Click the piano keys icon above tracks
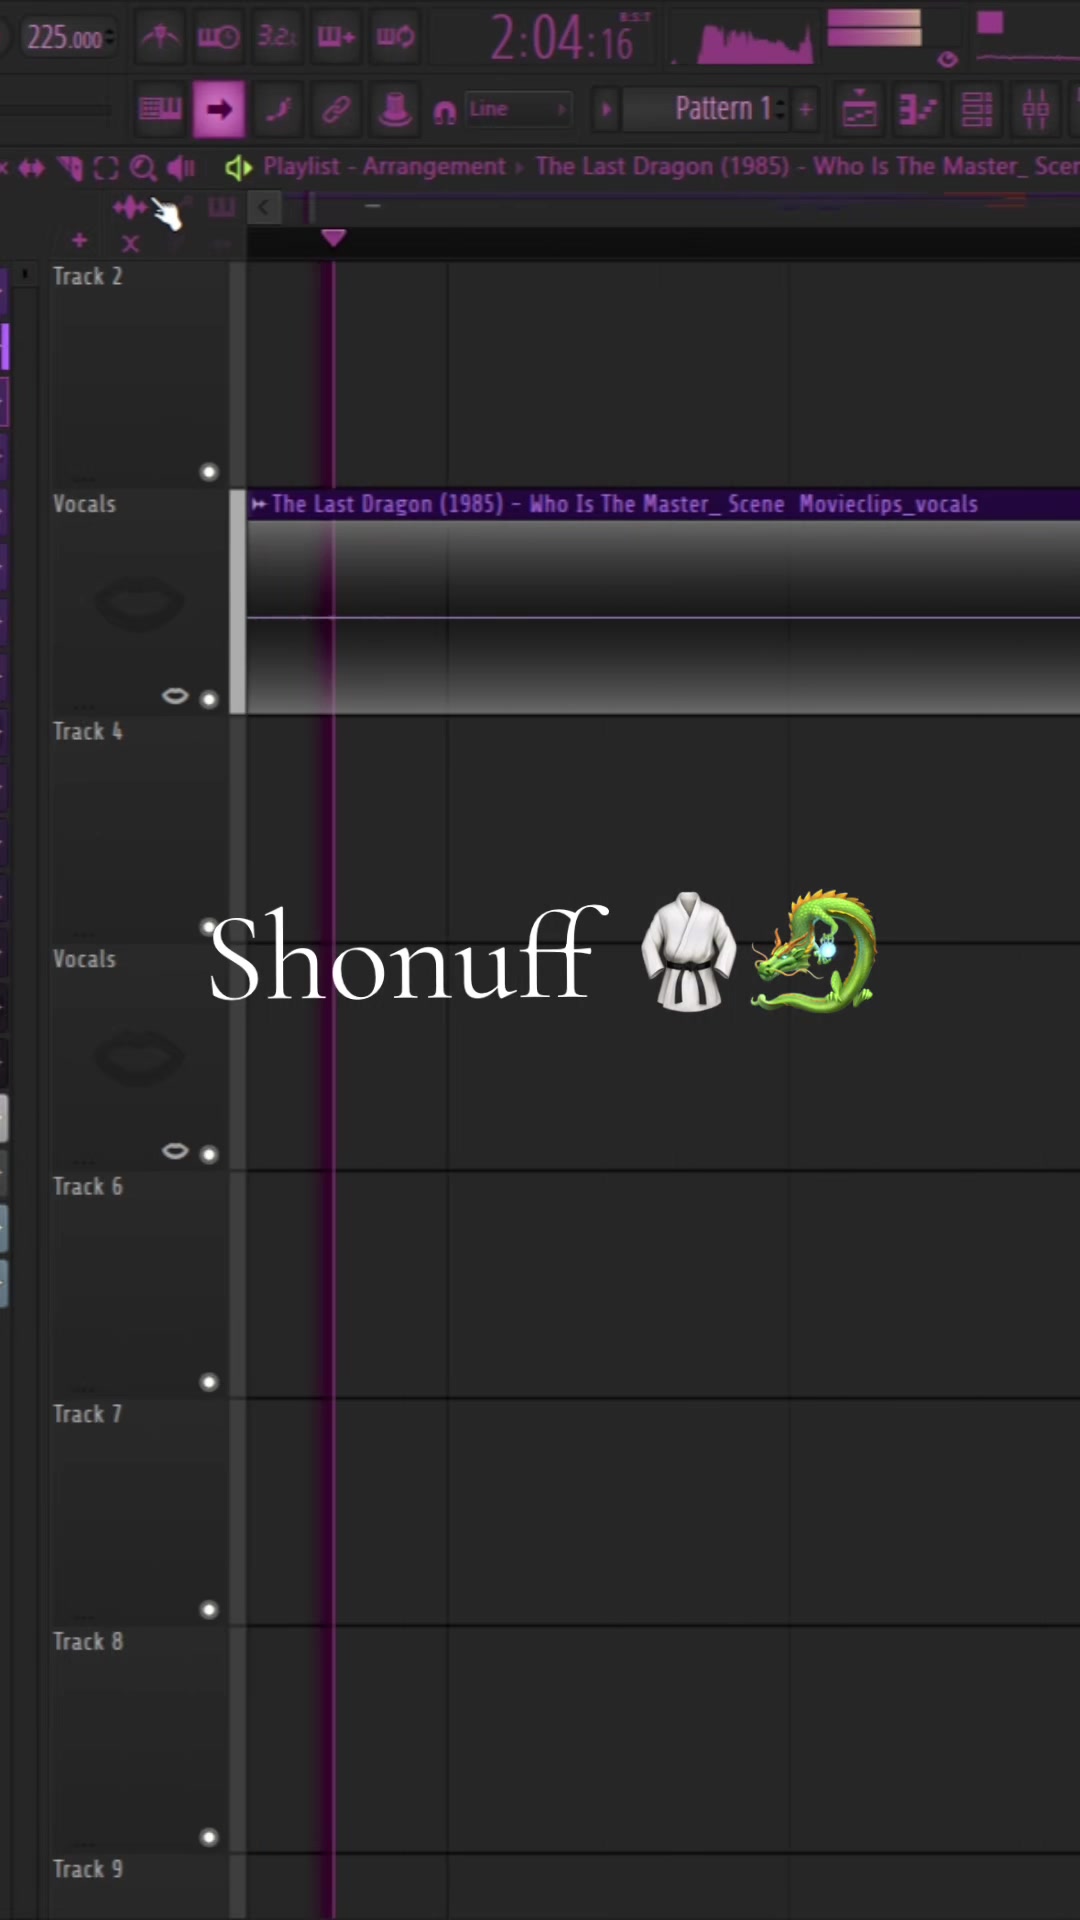 221,208
